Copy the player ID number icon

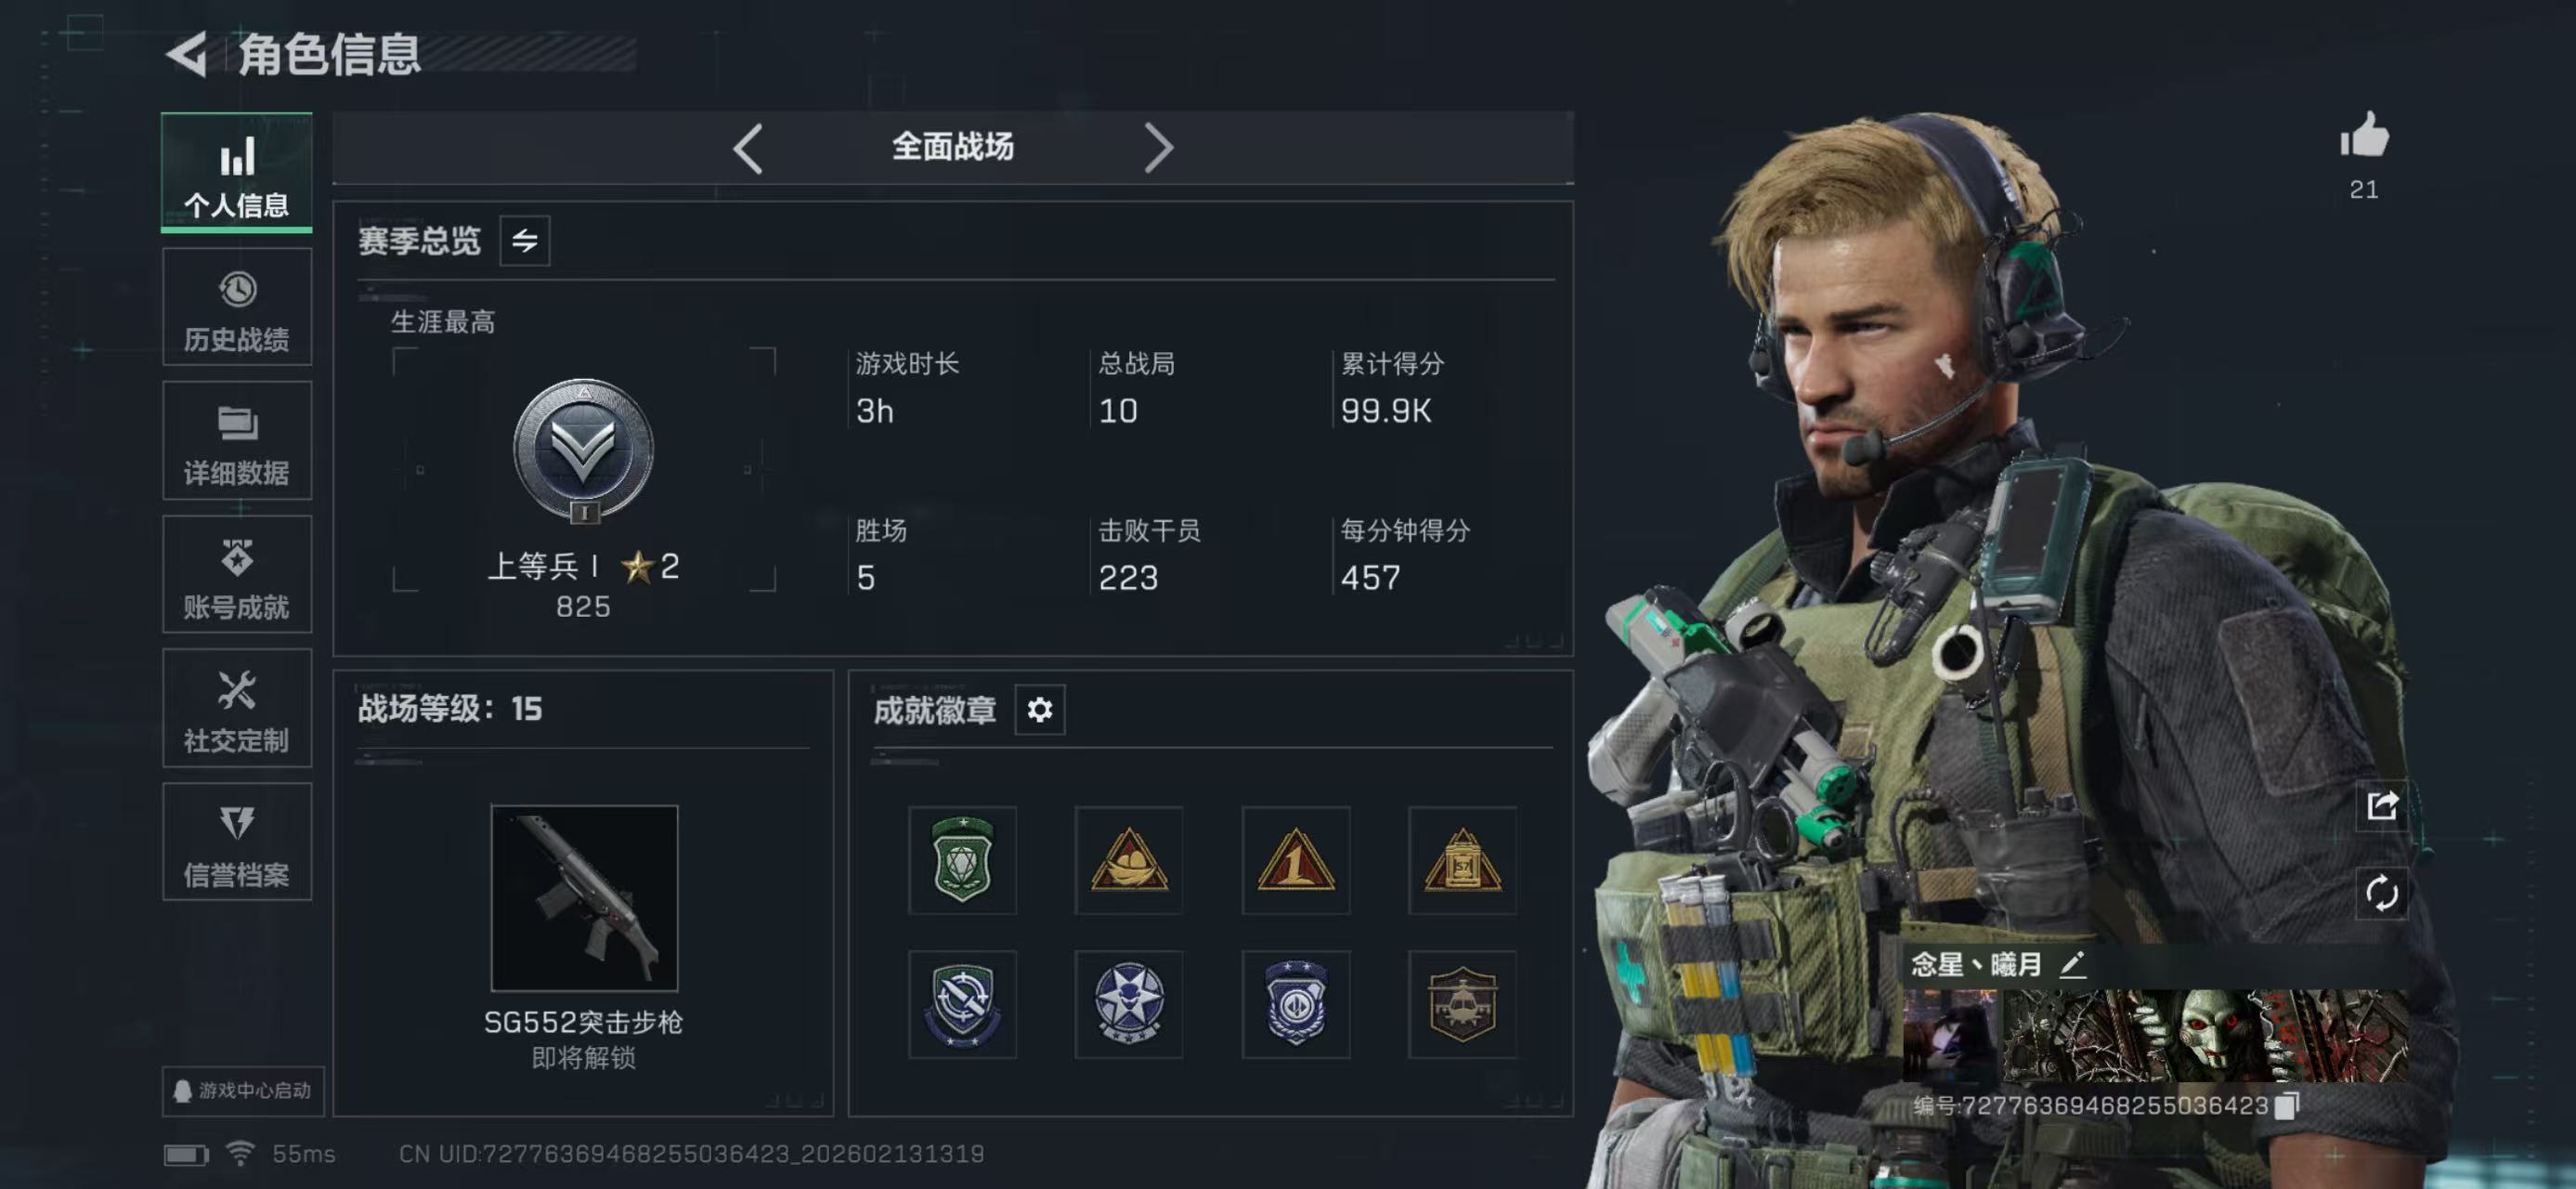pos(2286,1106)
